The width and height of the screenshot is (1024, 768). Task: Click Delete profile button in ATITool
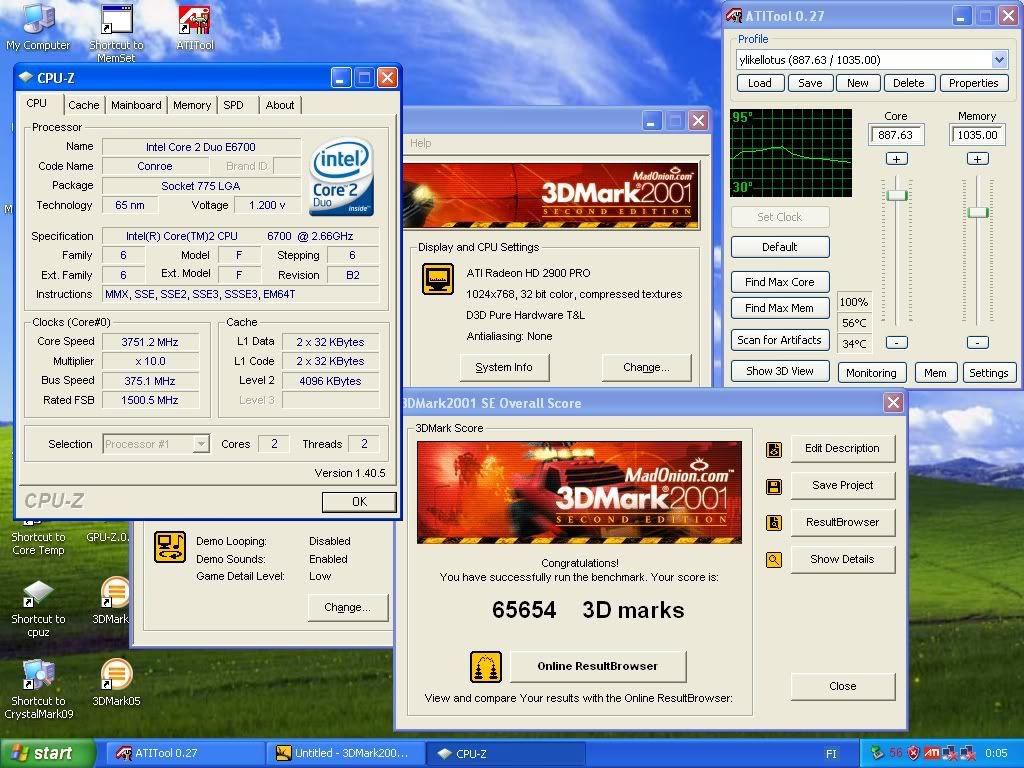tap(909, 83)
